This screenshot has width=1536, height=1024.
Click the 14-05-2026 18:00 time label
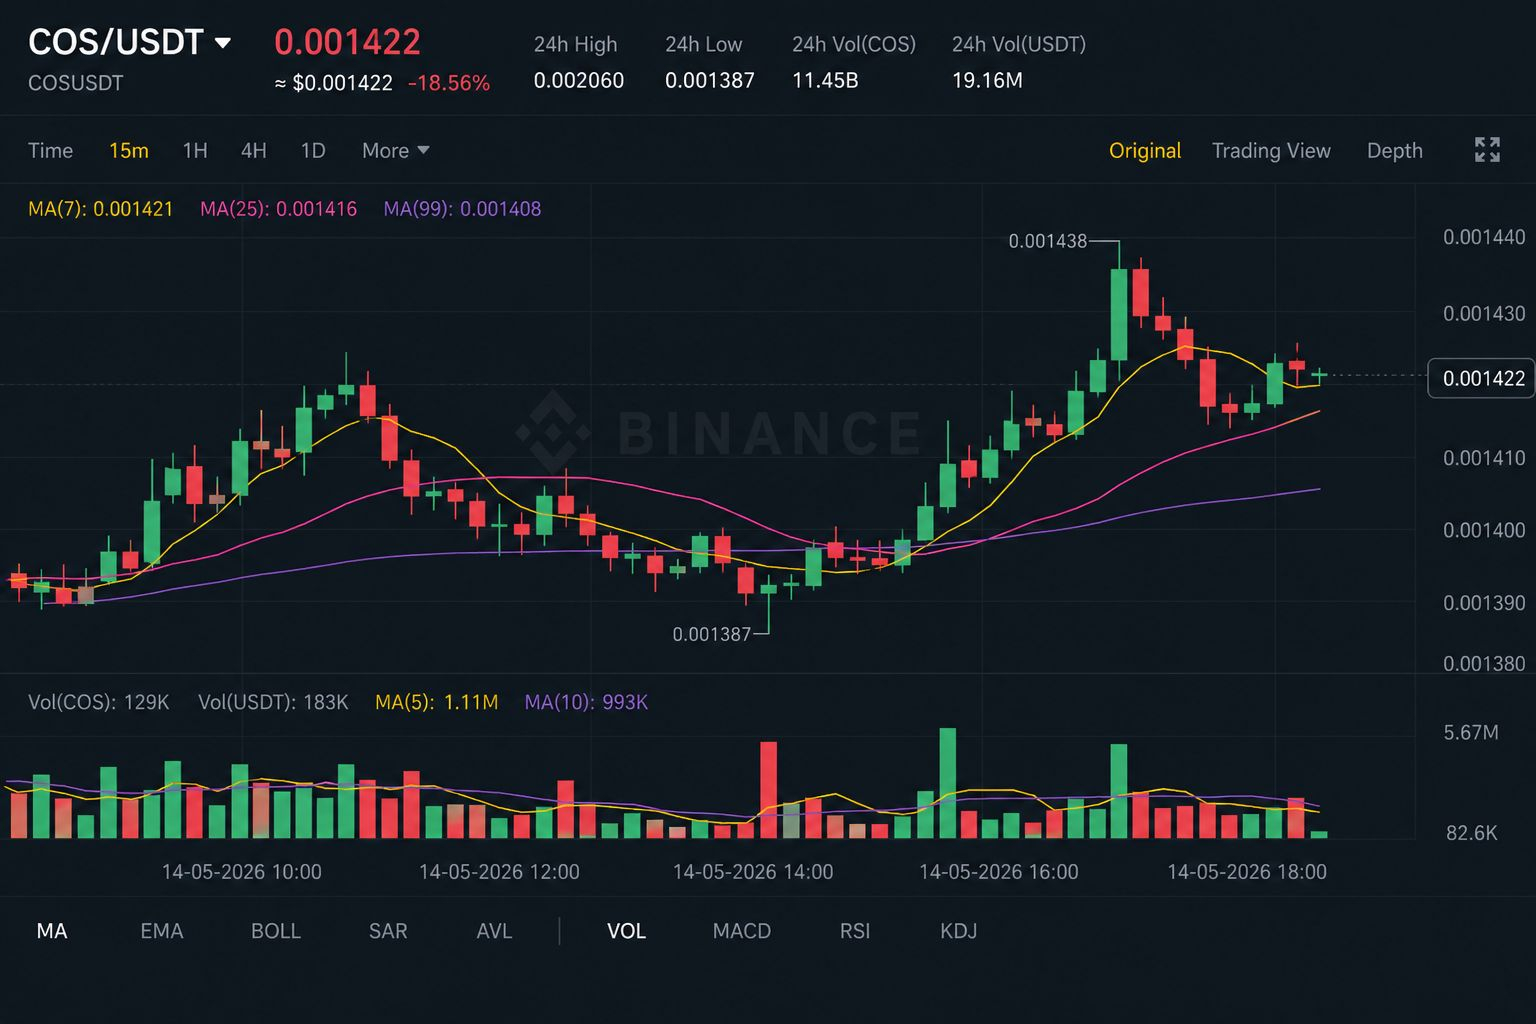click(x=1247, y=872)
